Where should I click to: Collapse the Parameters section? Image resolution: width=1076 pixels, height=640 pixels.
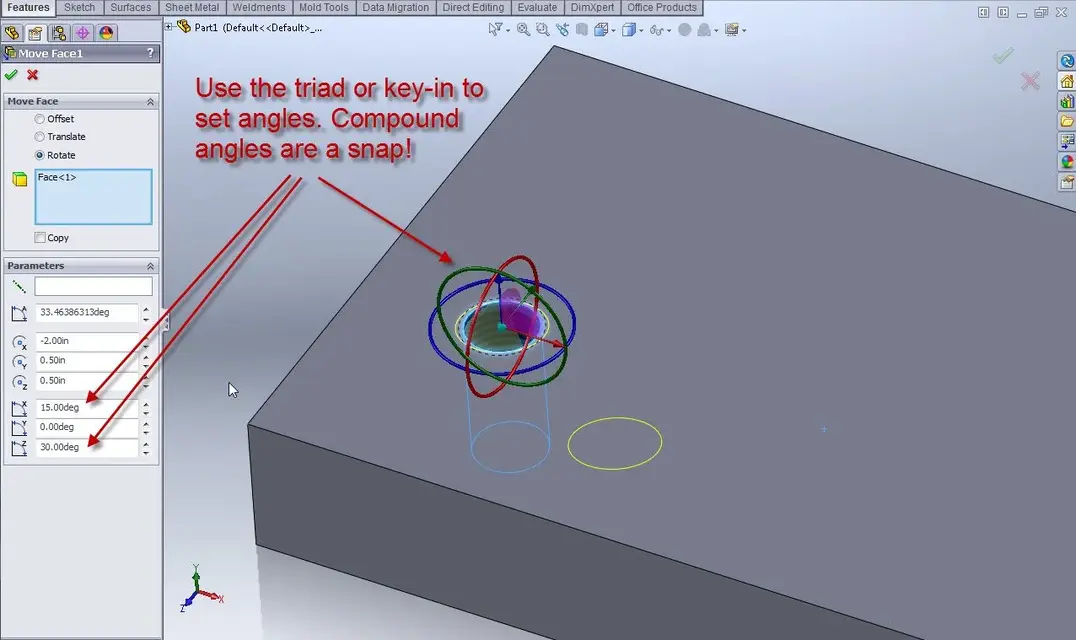coord(150,265)
